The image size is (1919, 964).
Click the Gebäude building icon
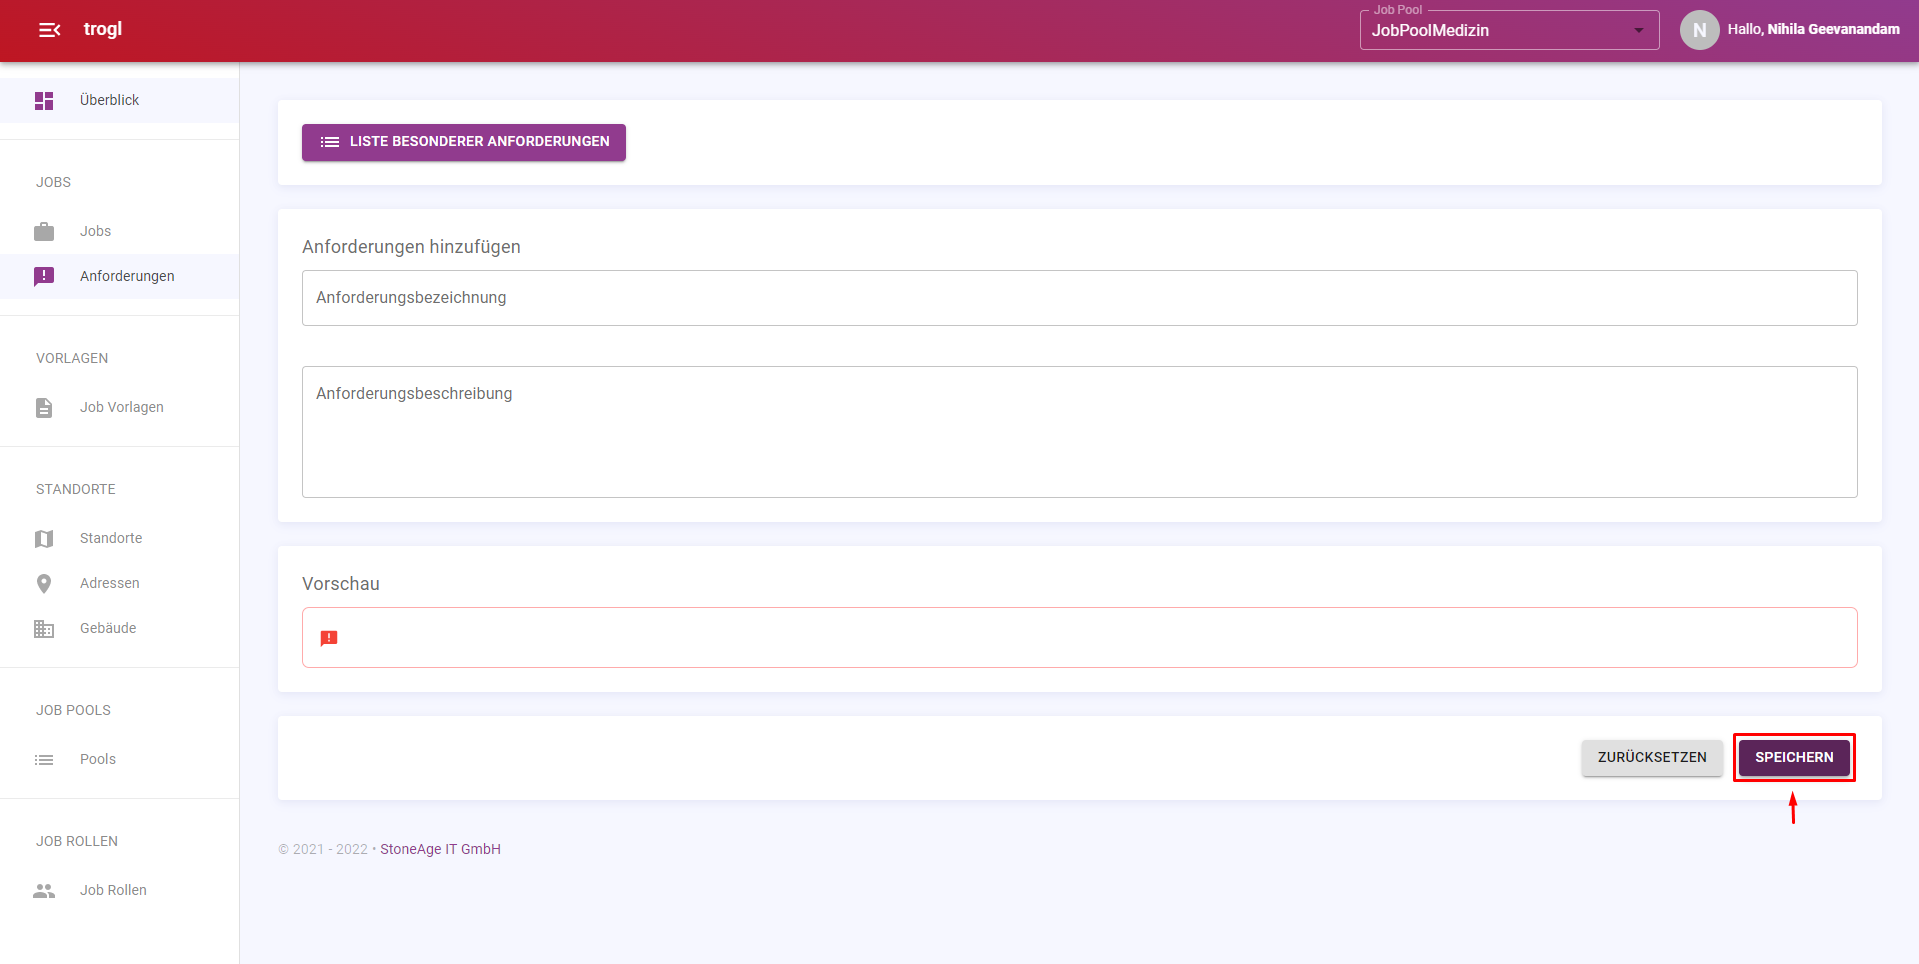pyautogui.click(x=44, y=629)
